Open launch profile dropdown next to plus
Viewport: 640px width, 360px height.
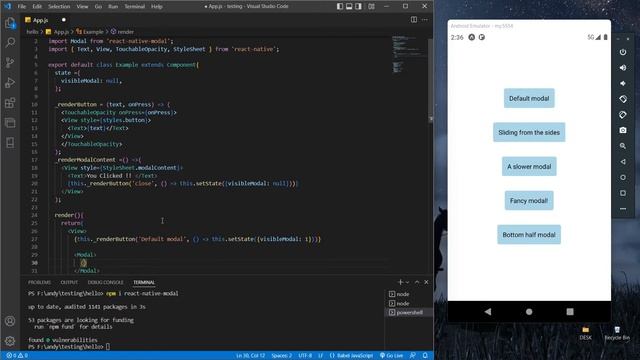pyautogui.click(x=407, y=282)
